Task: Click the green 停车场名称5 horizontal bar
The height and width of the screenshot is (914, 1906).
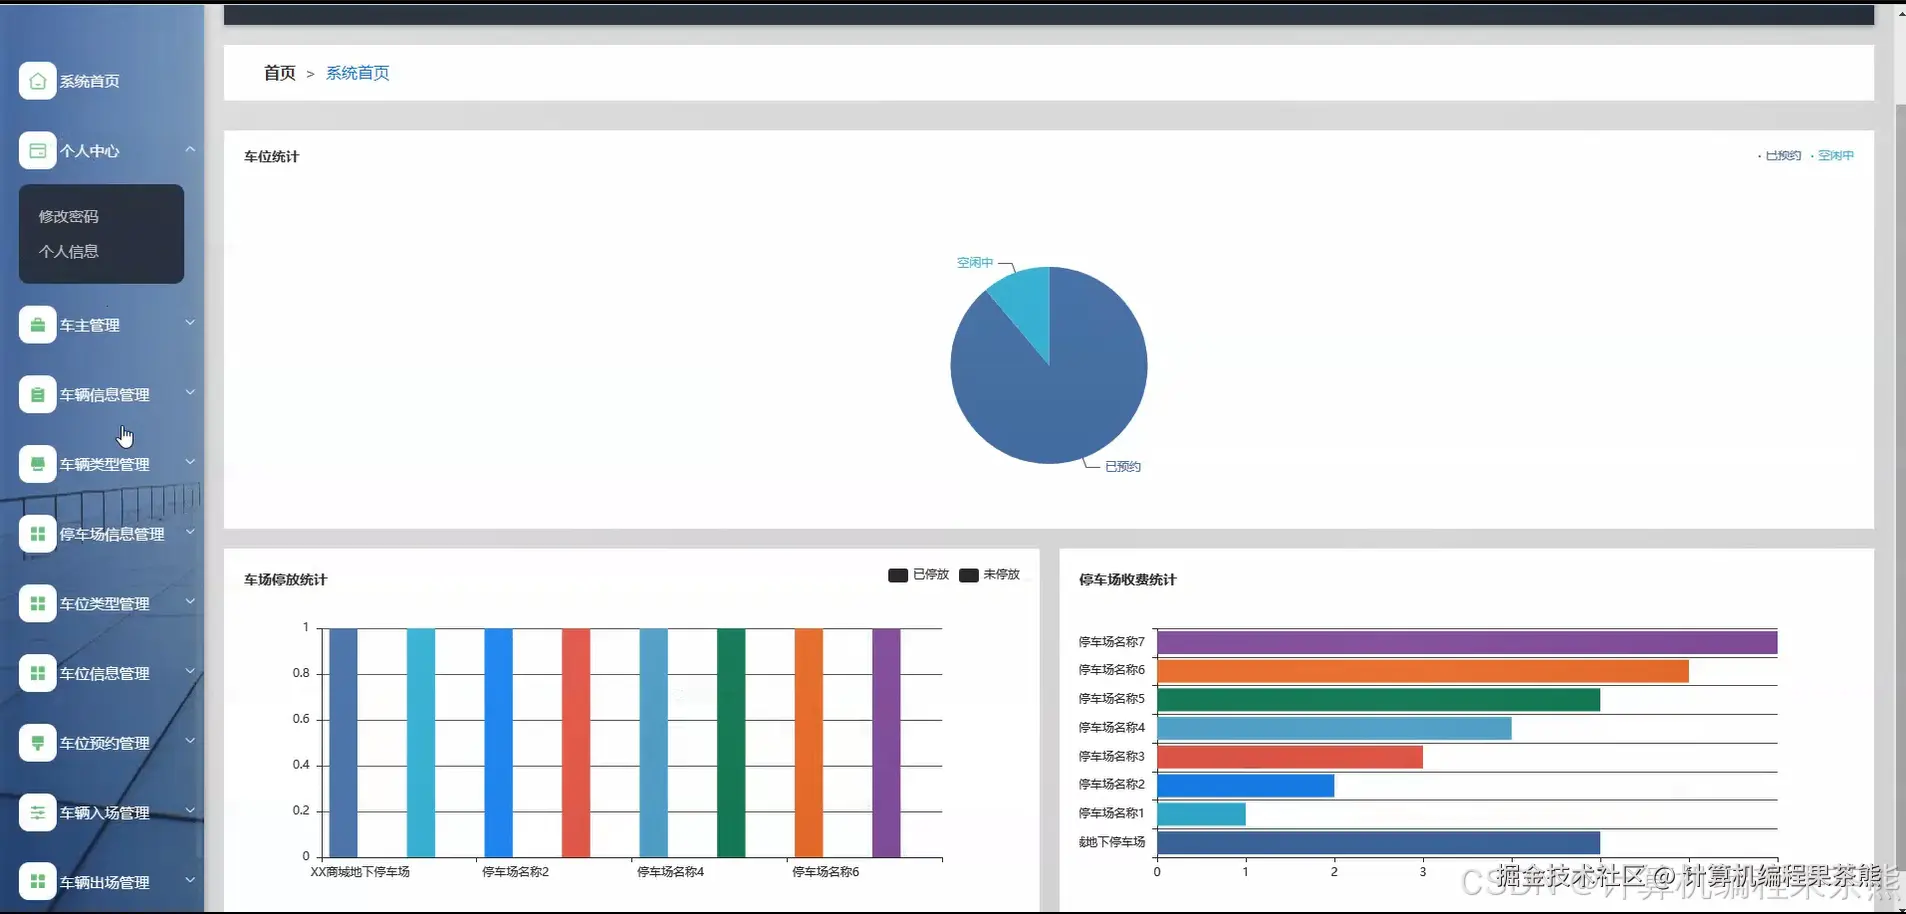Action: point(1379,700)
